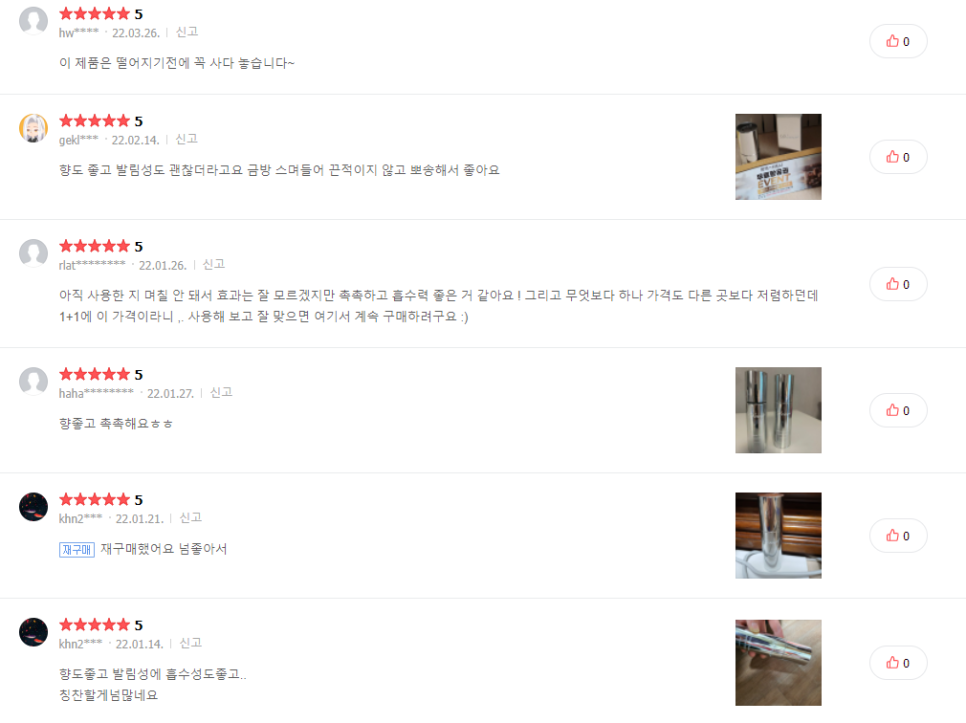
Task: Click 신고 on khn2*** 22.01.21 review
Action: pyautogui.click(x=190, y=518)
